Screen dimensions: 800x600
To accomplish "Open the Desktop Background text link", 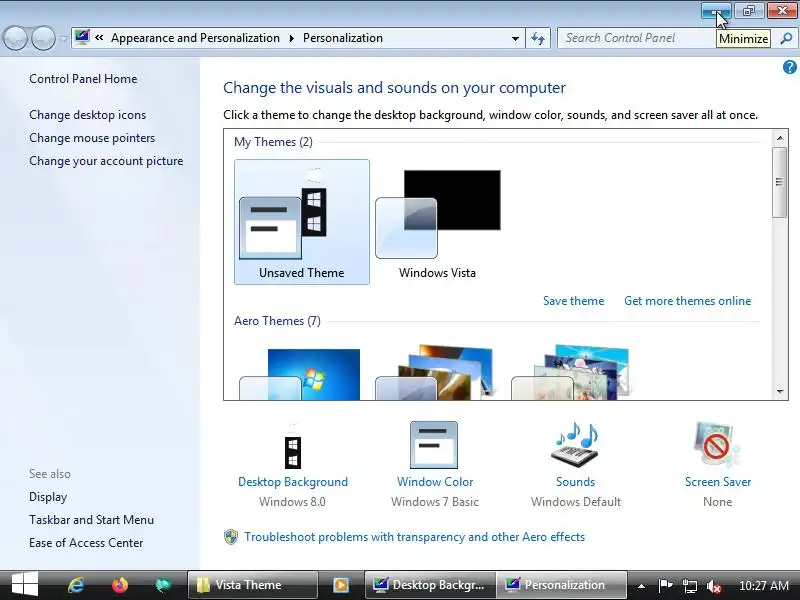I will pos(293,482).
